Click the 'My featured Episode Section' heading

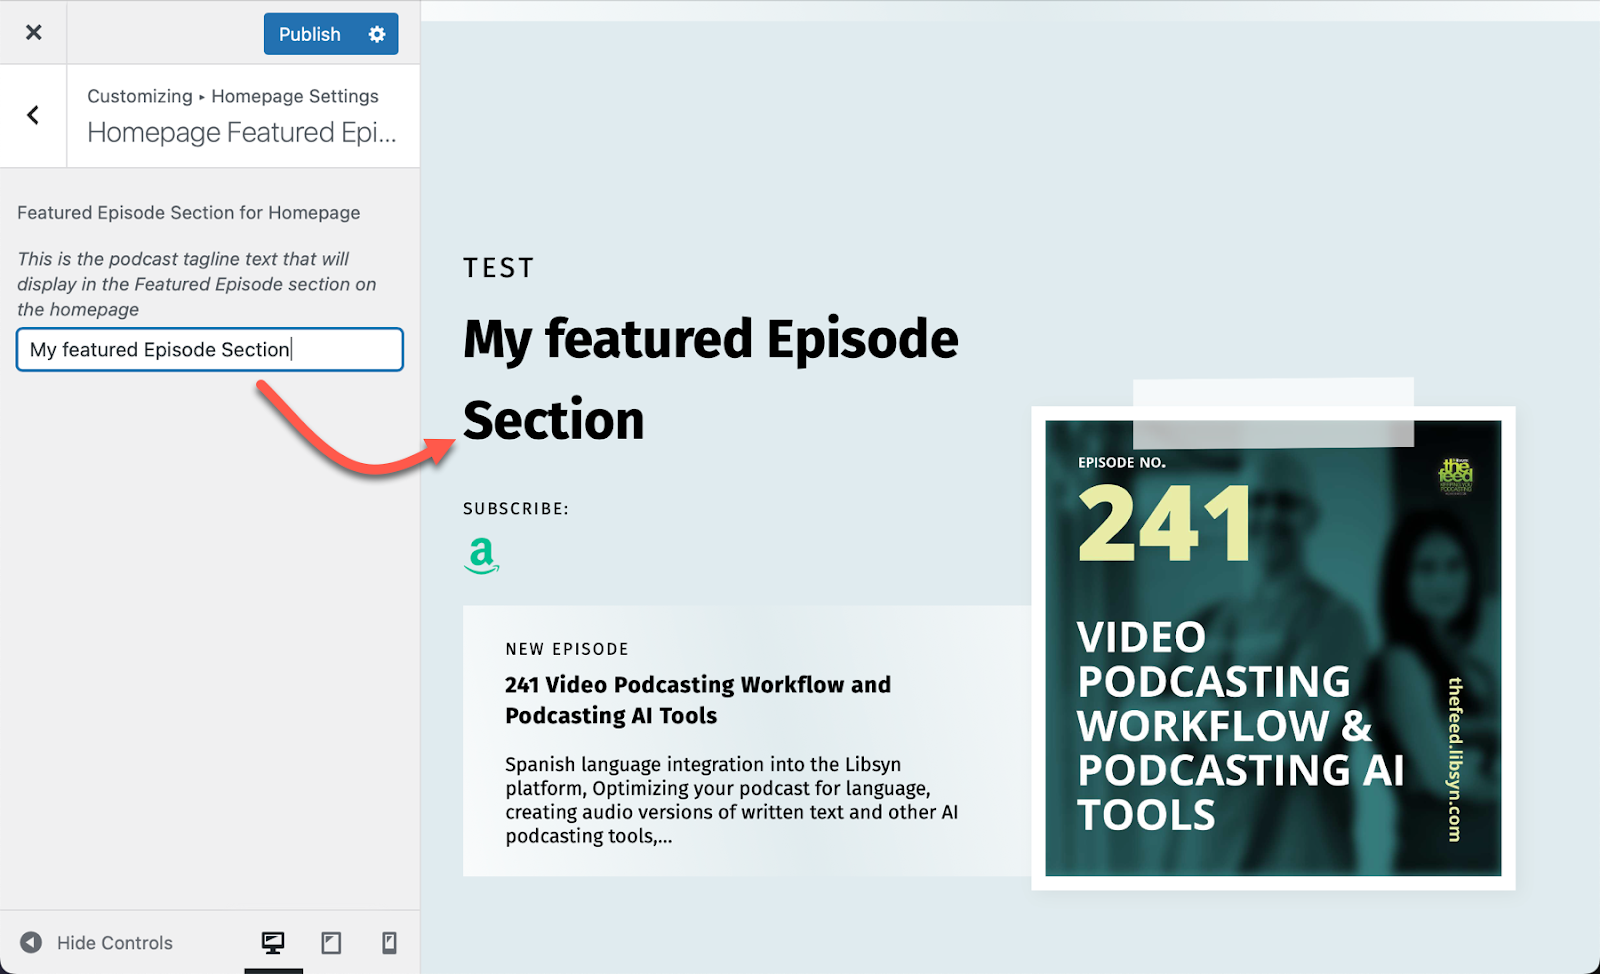click(x=711, y=379)
